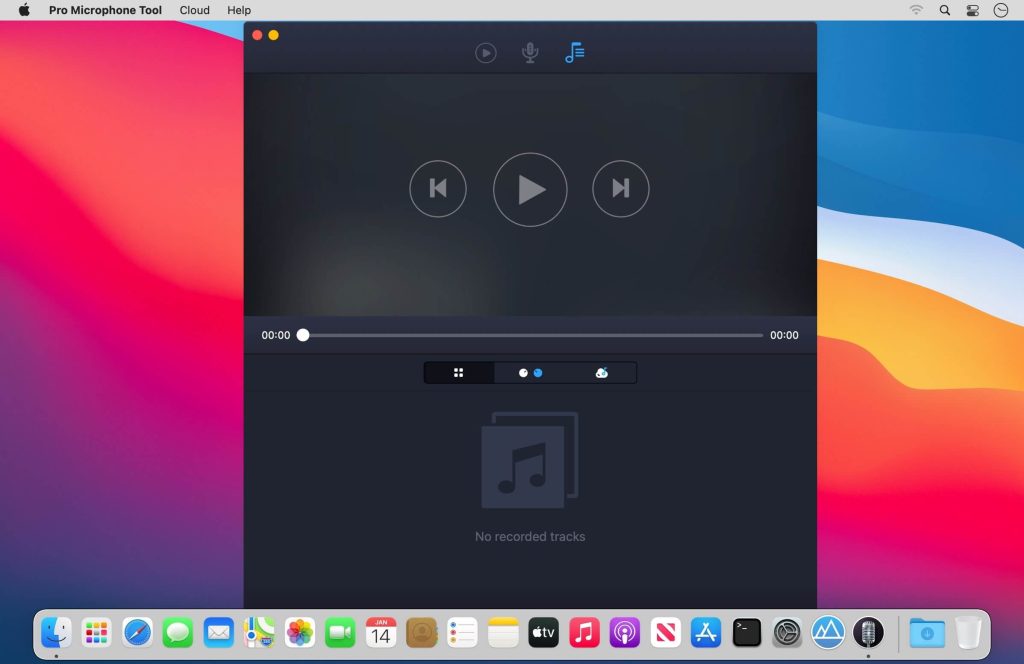Image resolution: width=1024 pixels, height=664 pixels.
Task: Open the grid view filter for tracks
Action: click(x=458, y=372)
